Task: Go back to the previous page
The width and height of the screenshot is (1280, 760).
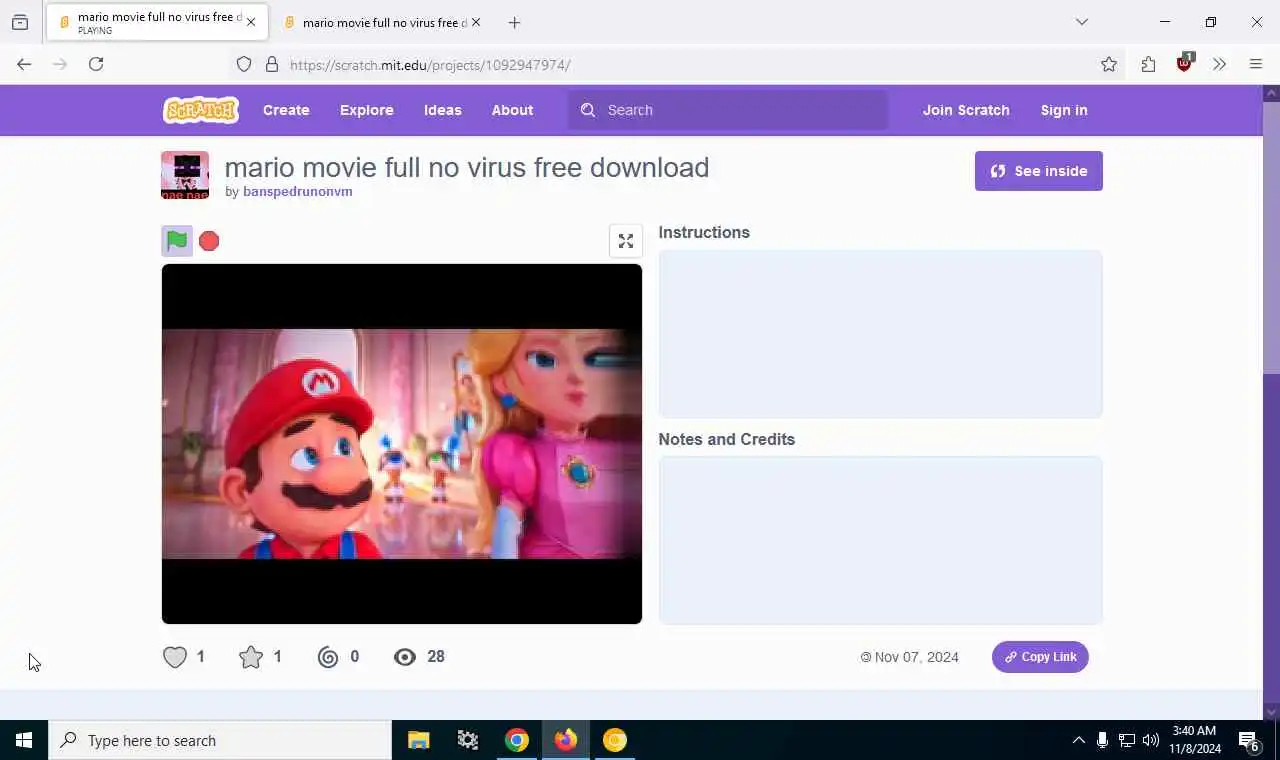Action: coord(24,64)
